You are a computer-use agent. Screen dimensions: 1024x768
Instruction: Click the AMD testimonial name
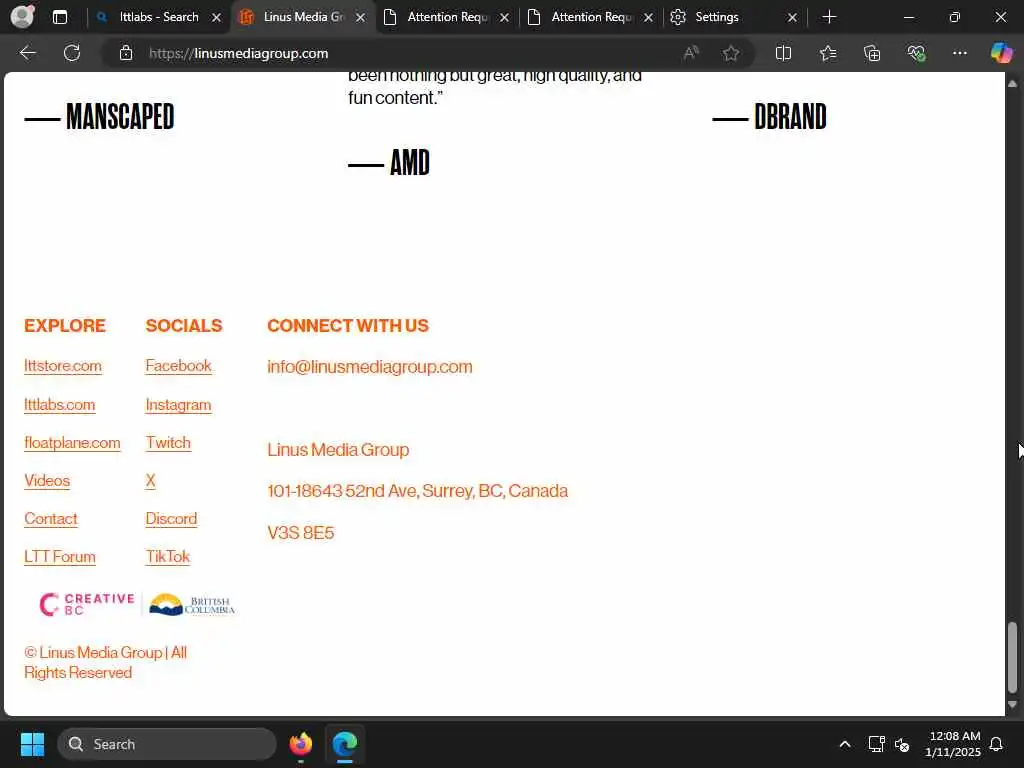(x=409, y=163)
